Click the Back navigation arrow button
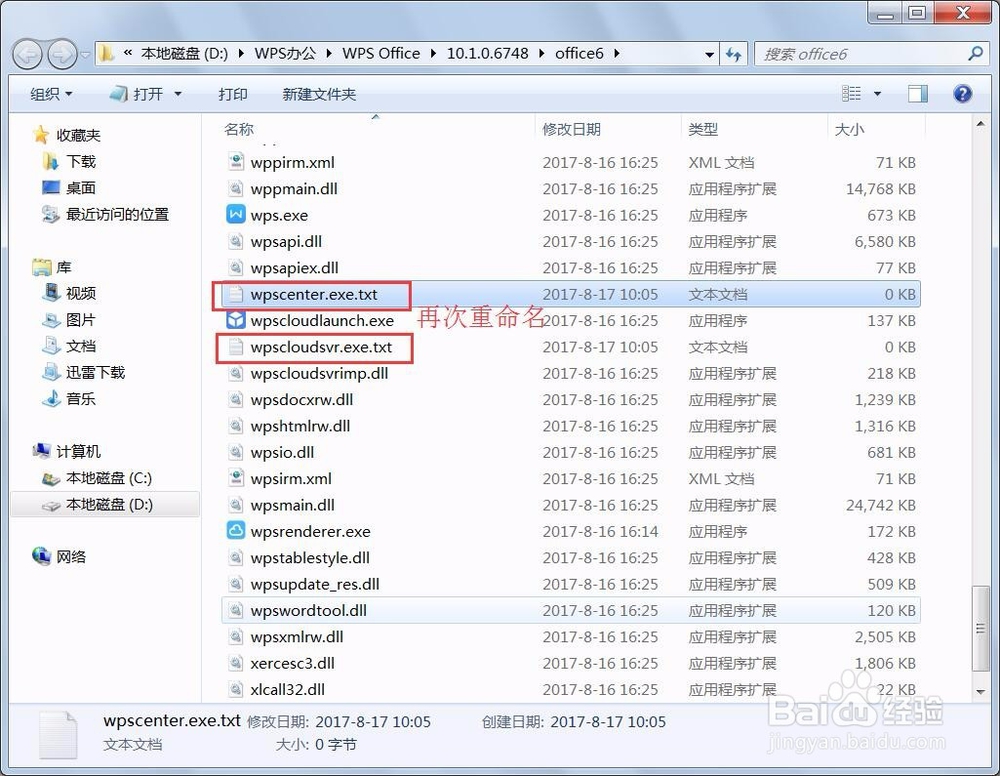Screen dimensions: 1000x776 point(27,55)
